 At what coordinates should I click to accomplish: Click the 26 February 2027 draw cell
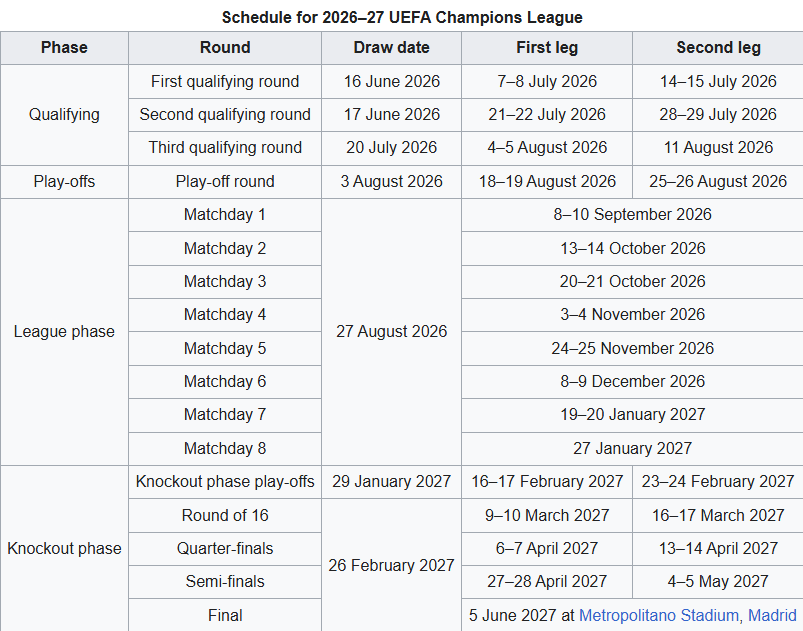coord(391,565)
